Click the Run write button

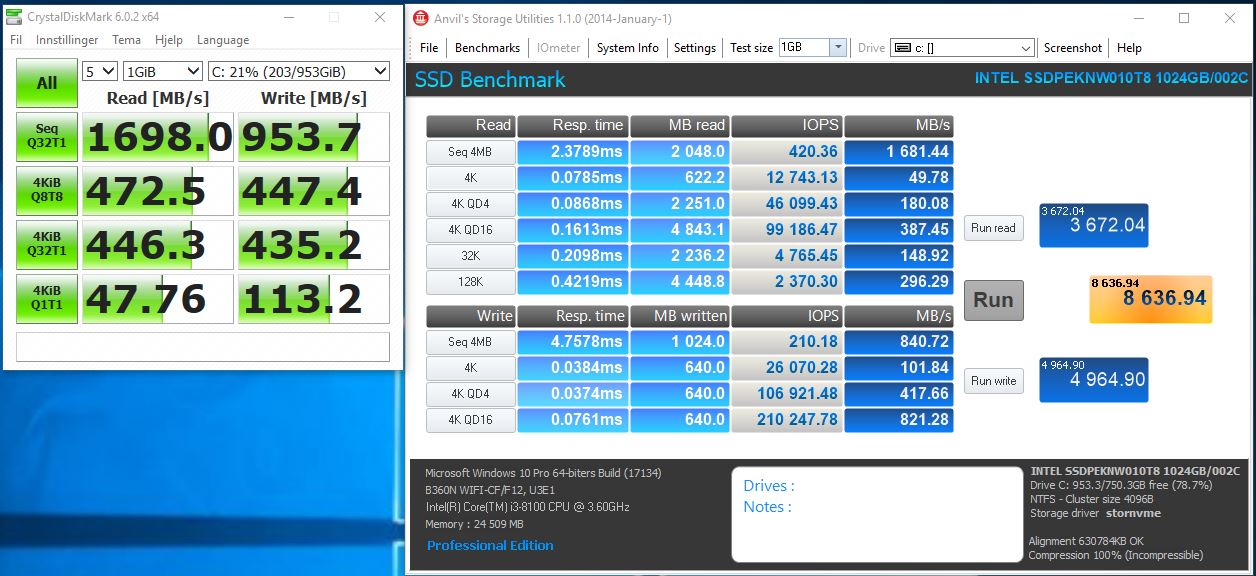click(993, 381)
